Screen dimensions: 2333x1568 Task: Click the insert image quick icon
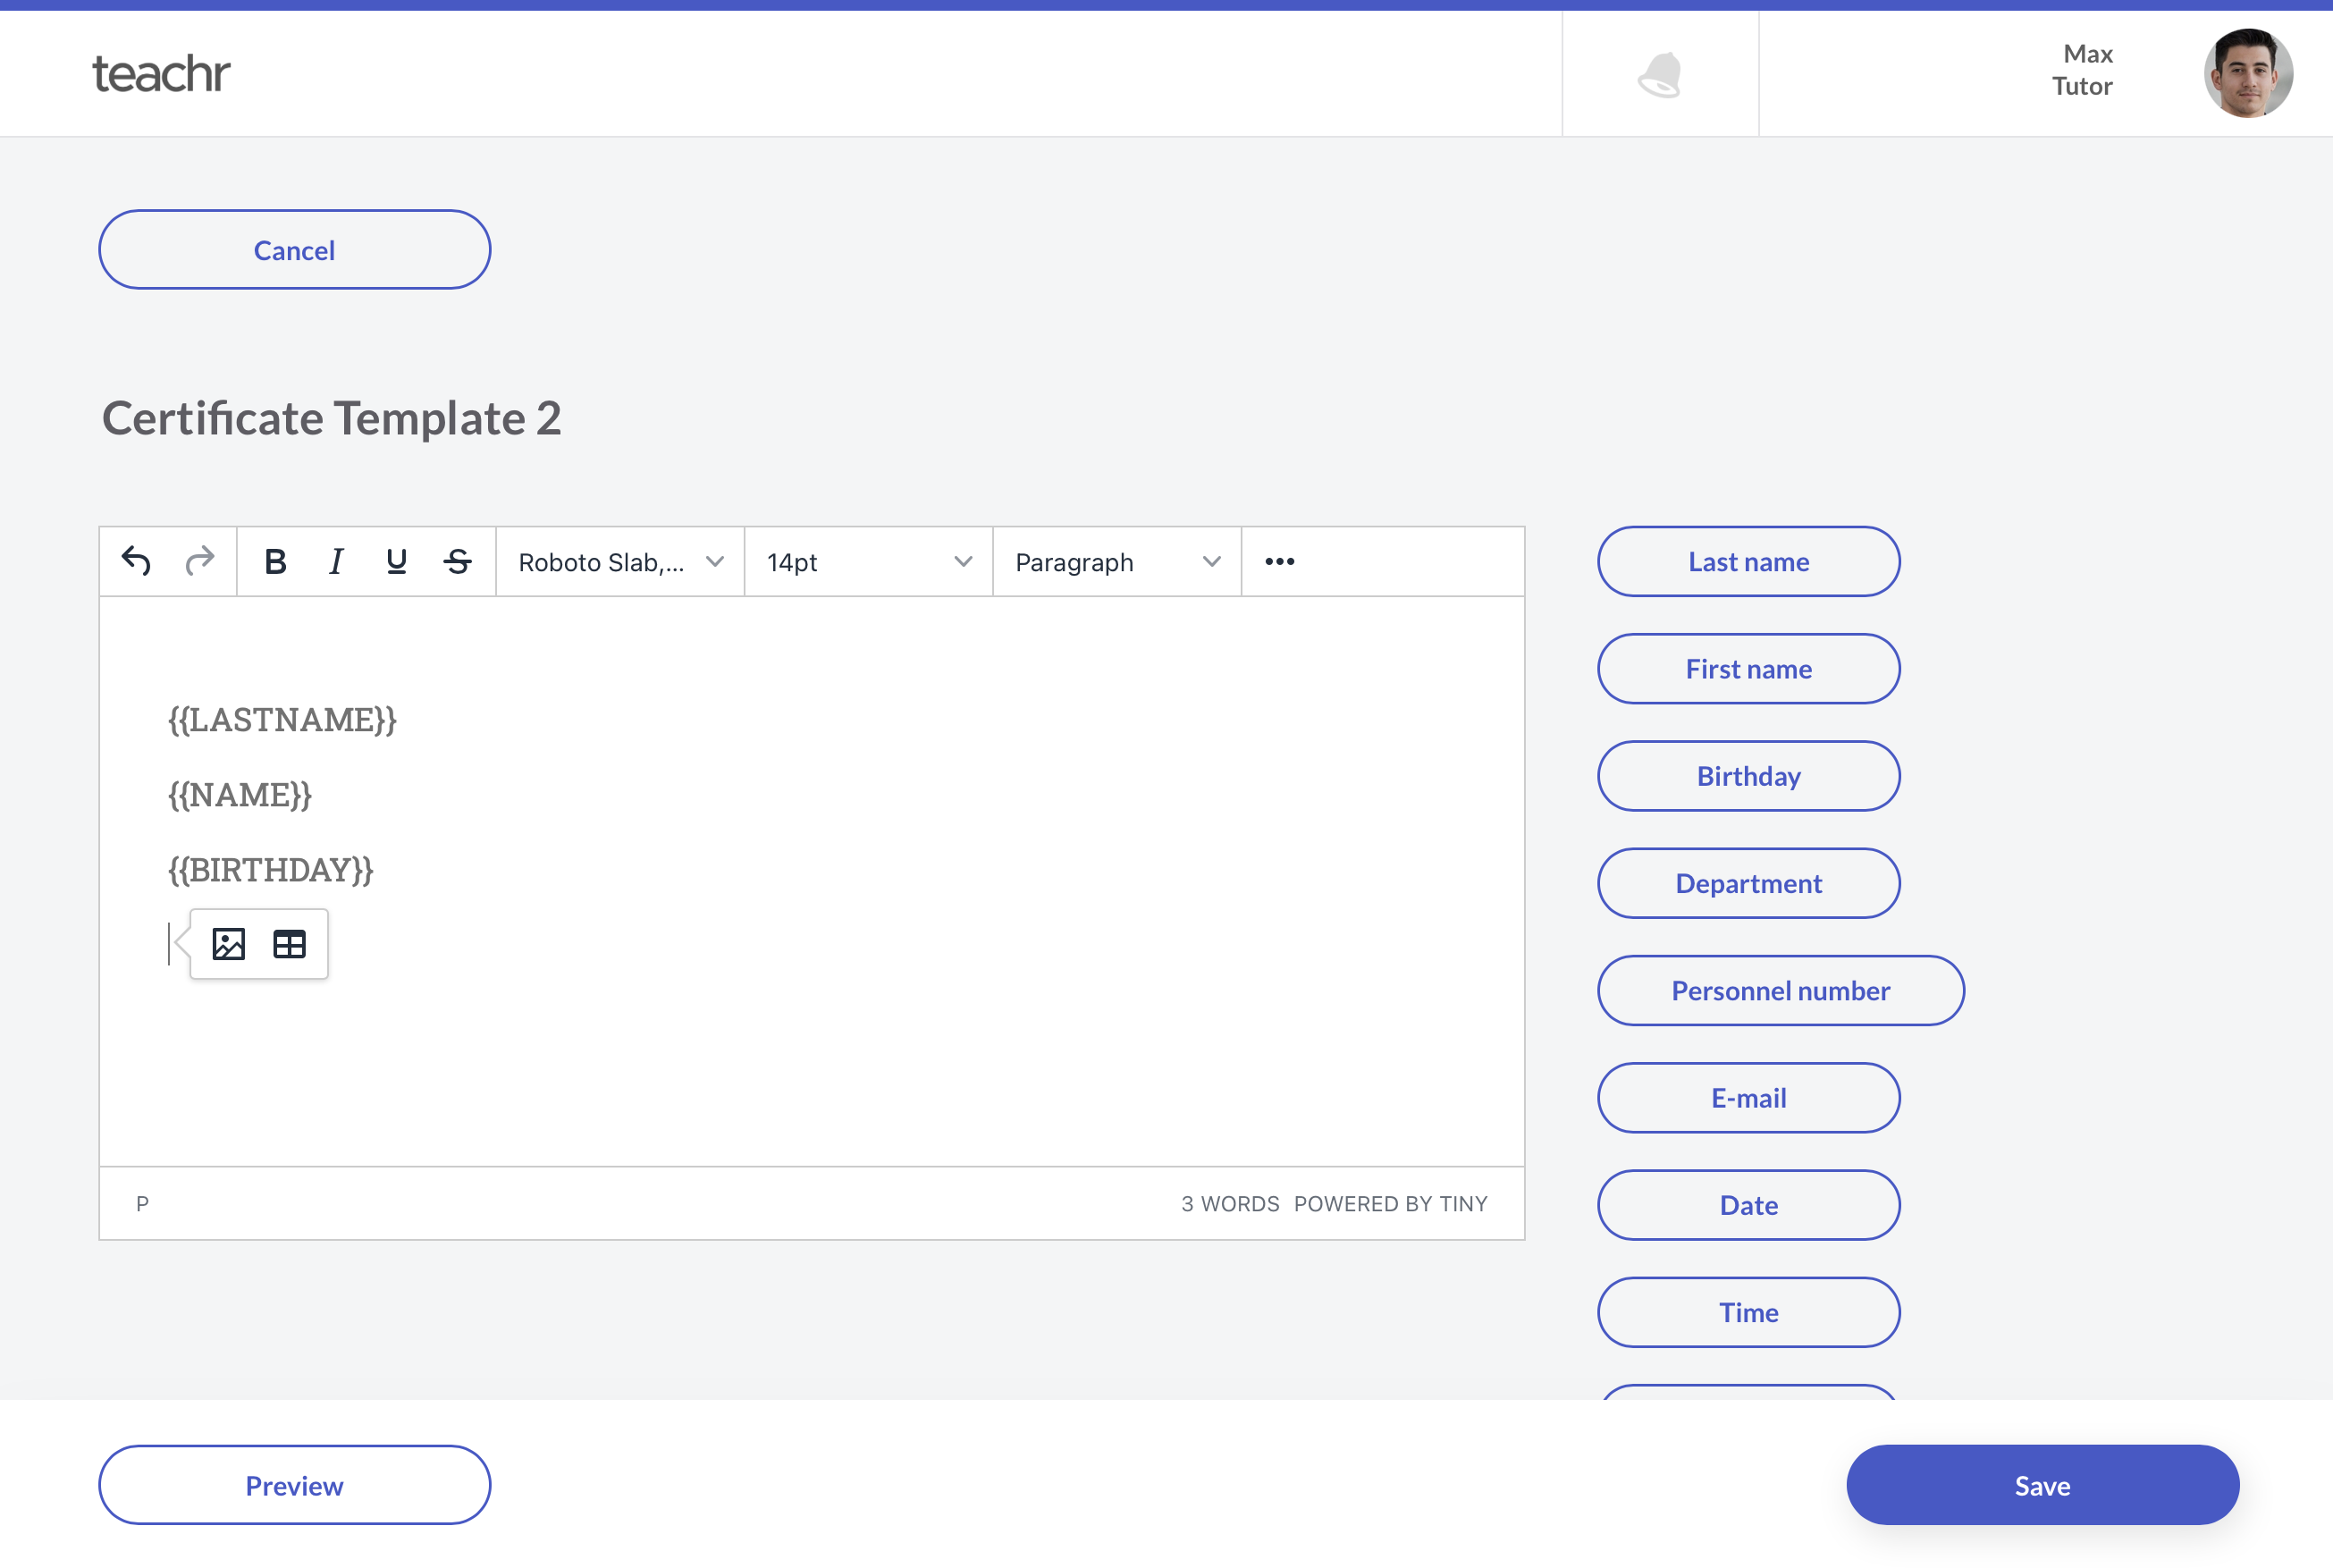point(229,943)
